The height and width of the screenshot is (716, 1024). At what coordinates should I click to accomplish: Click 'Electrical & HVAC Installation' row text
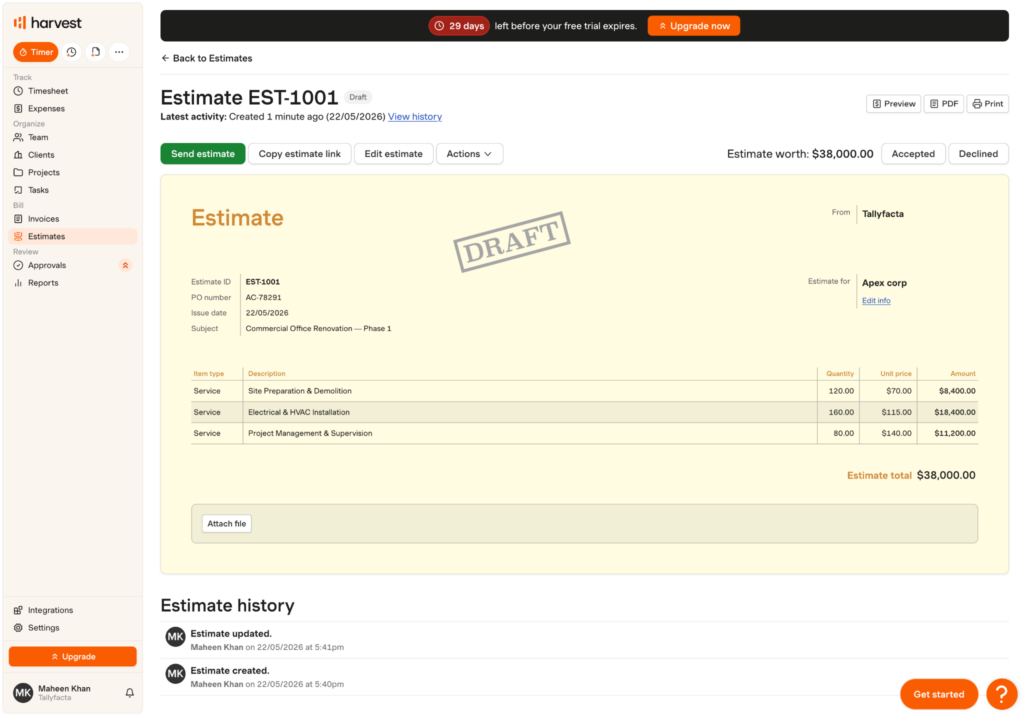coord(299,412)
